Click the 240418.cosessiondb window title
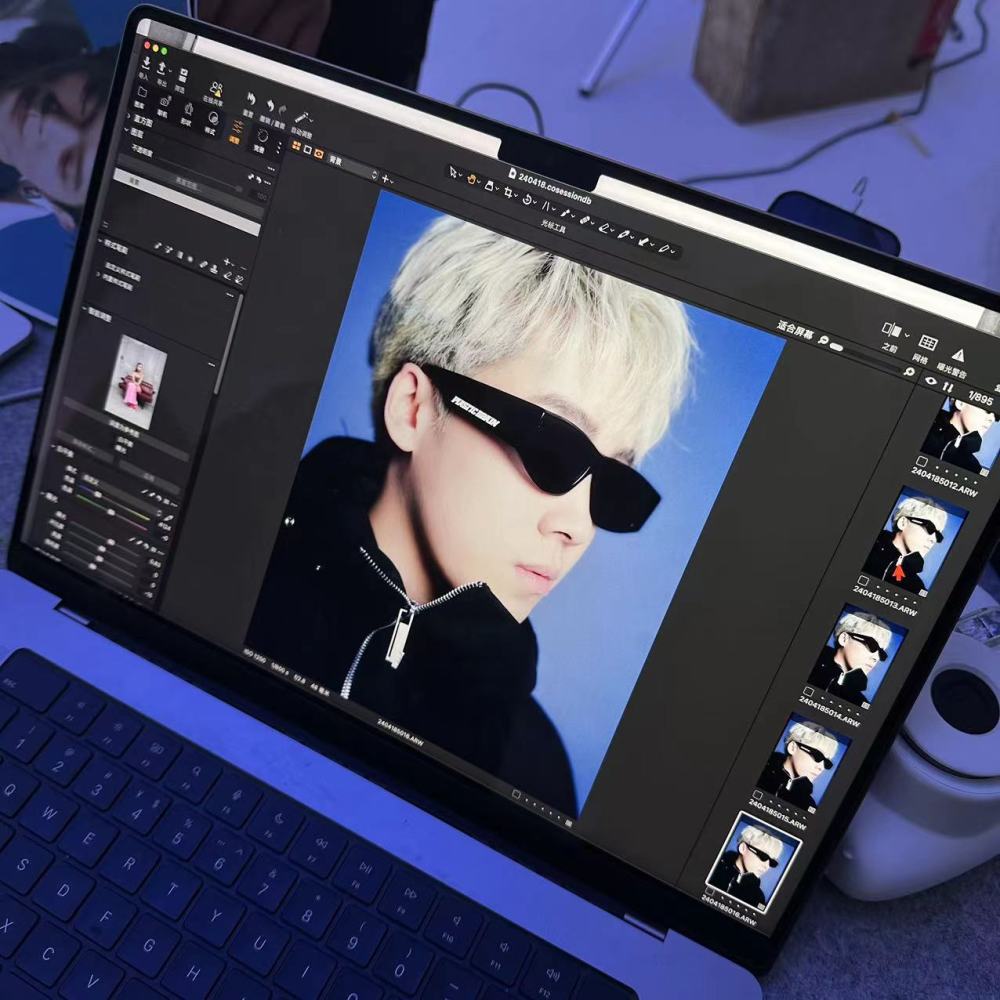Image resolution: width=1000 pixels, height=1000 pixels. click(550, 188)
